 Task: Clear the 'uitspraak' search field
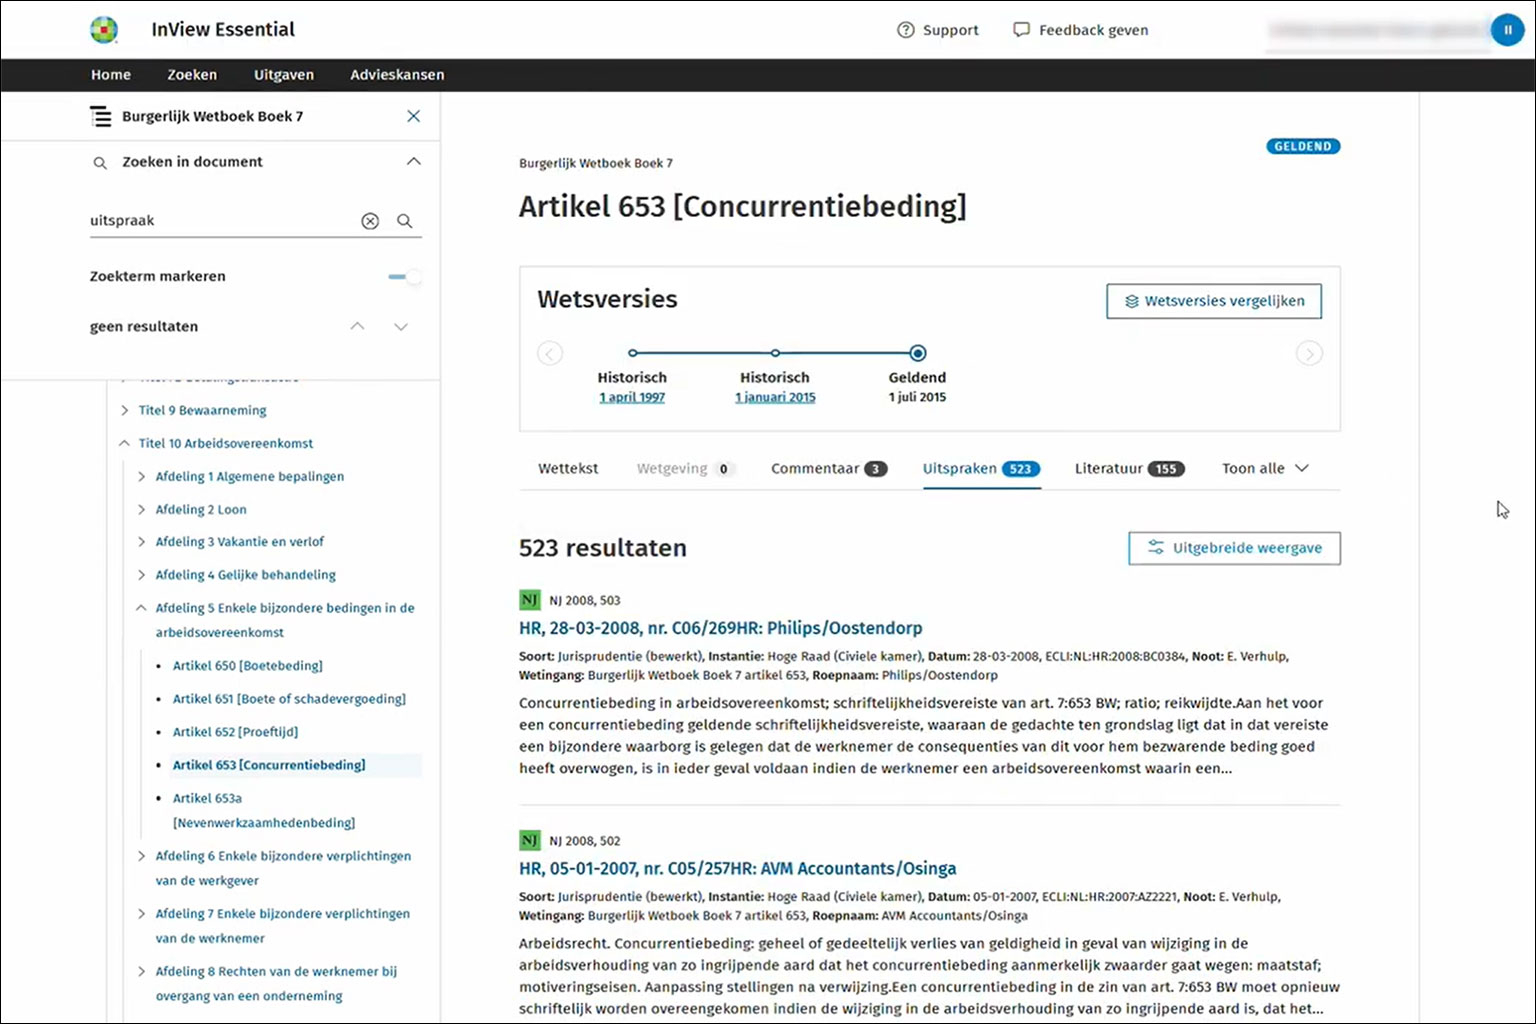tap(370, 221)
